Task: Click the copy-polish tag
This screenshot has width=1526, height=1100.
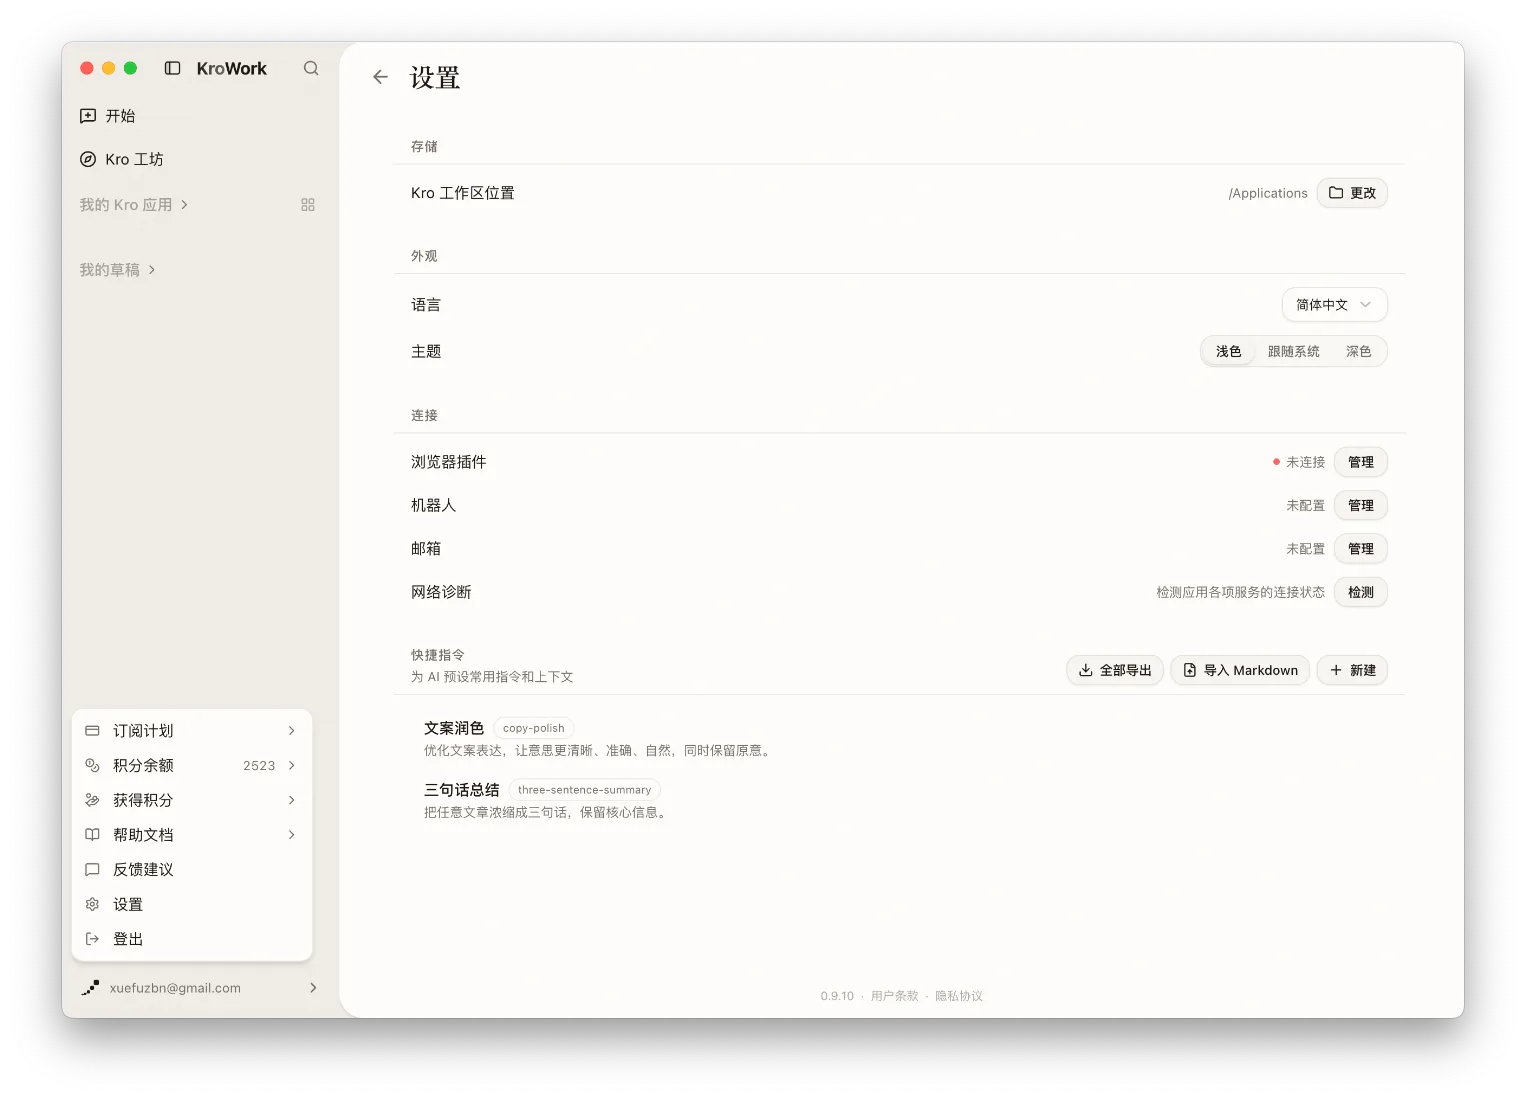Action: 533,728
